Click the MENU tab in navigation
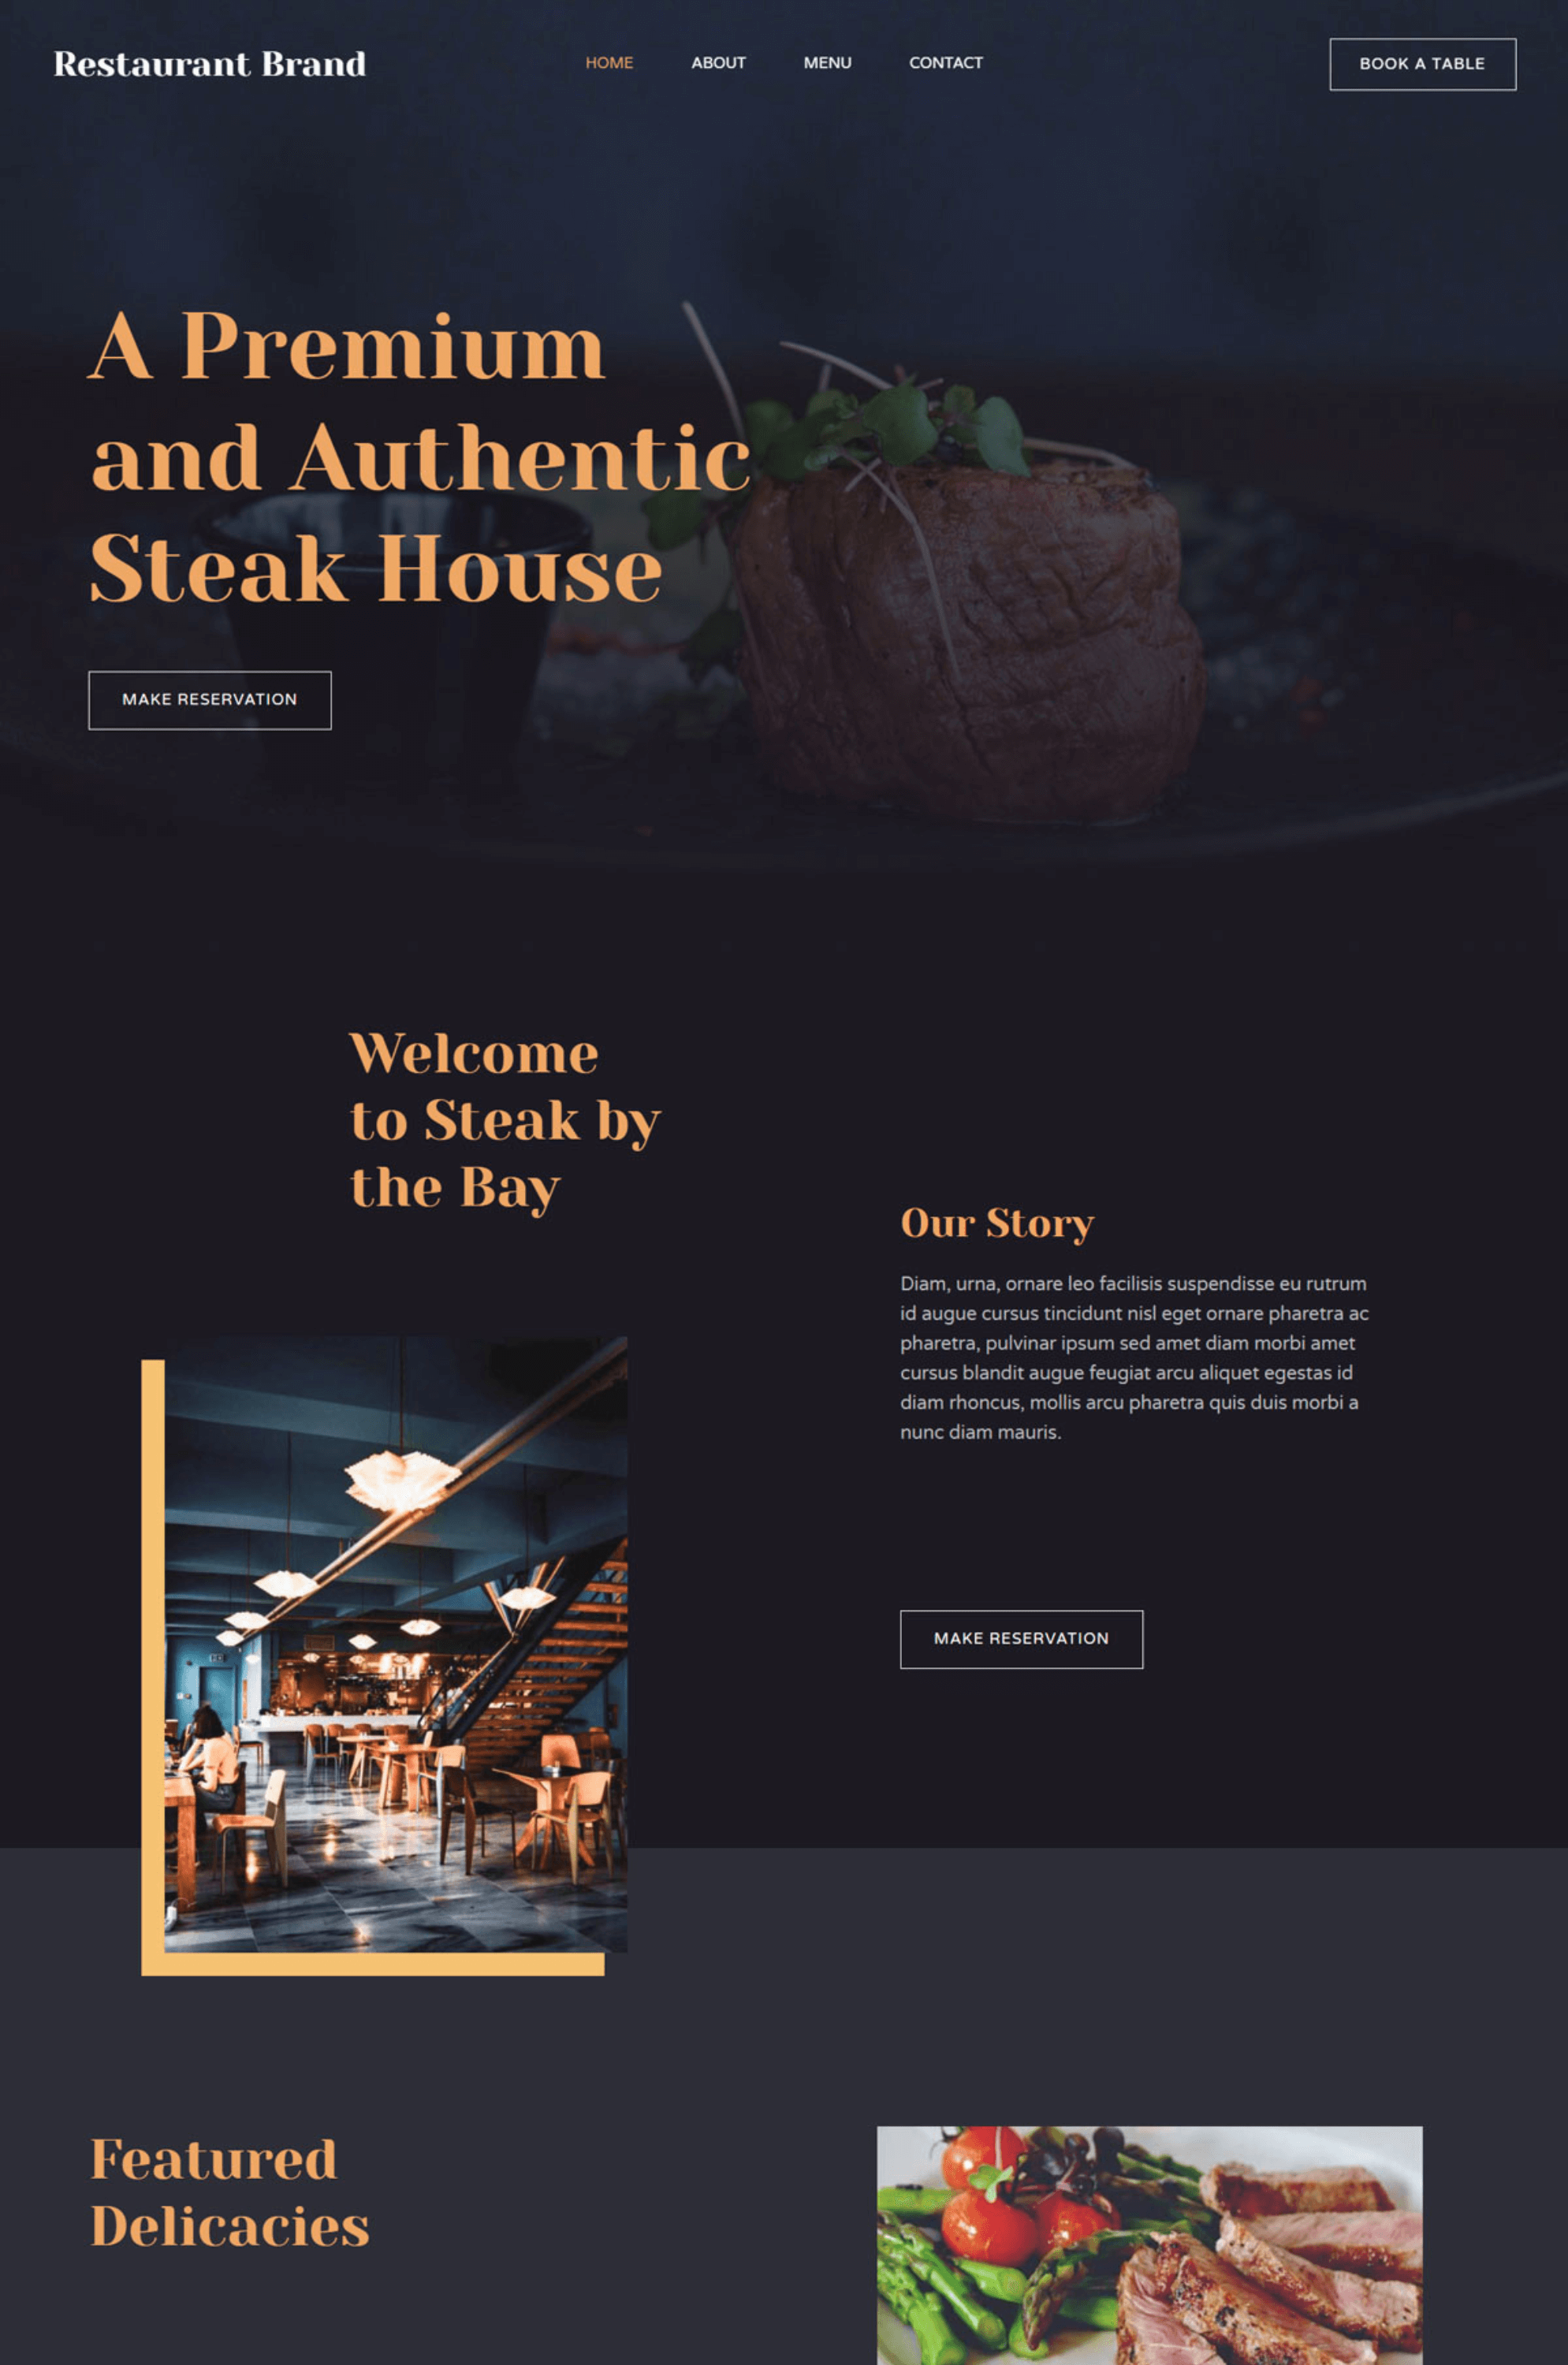Screen dimensions: 1568x2365 [x=826, y=63]
